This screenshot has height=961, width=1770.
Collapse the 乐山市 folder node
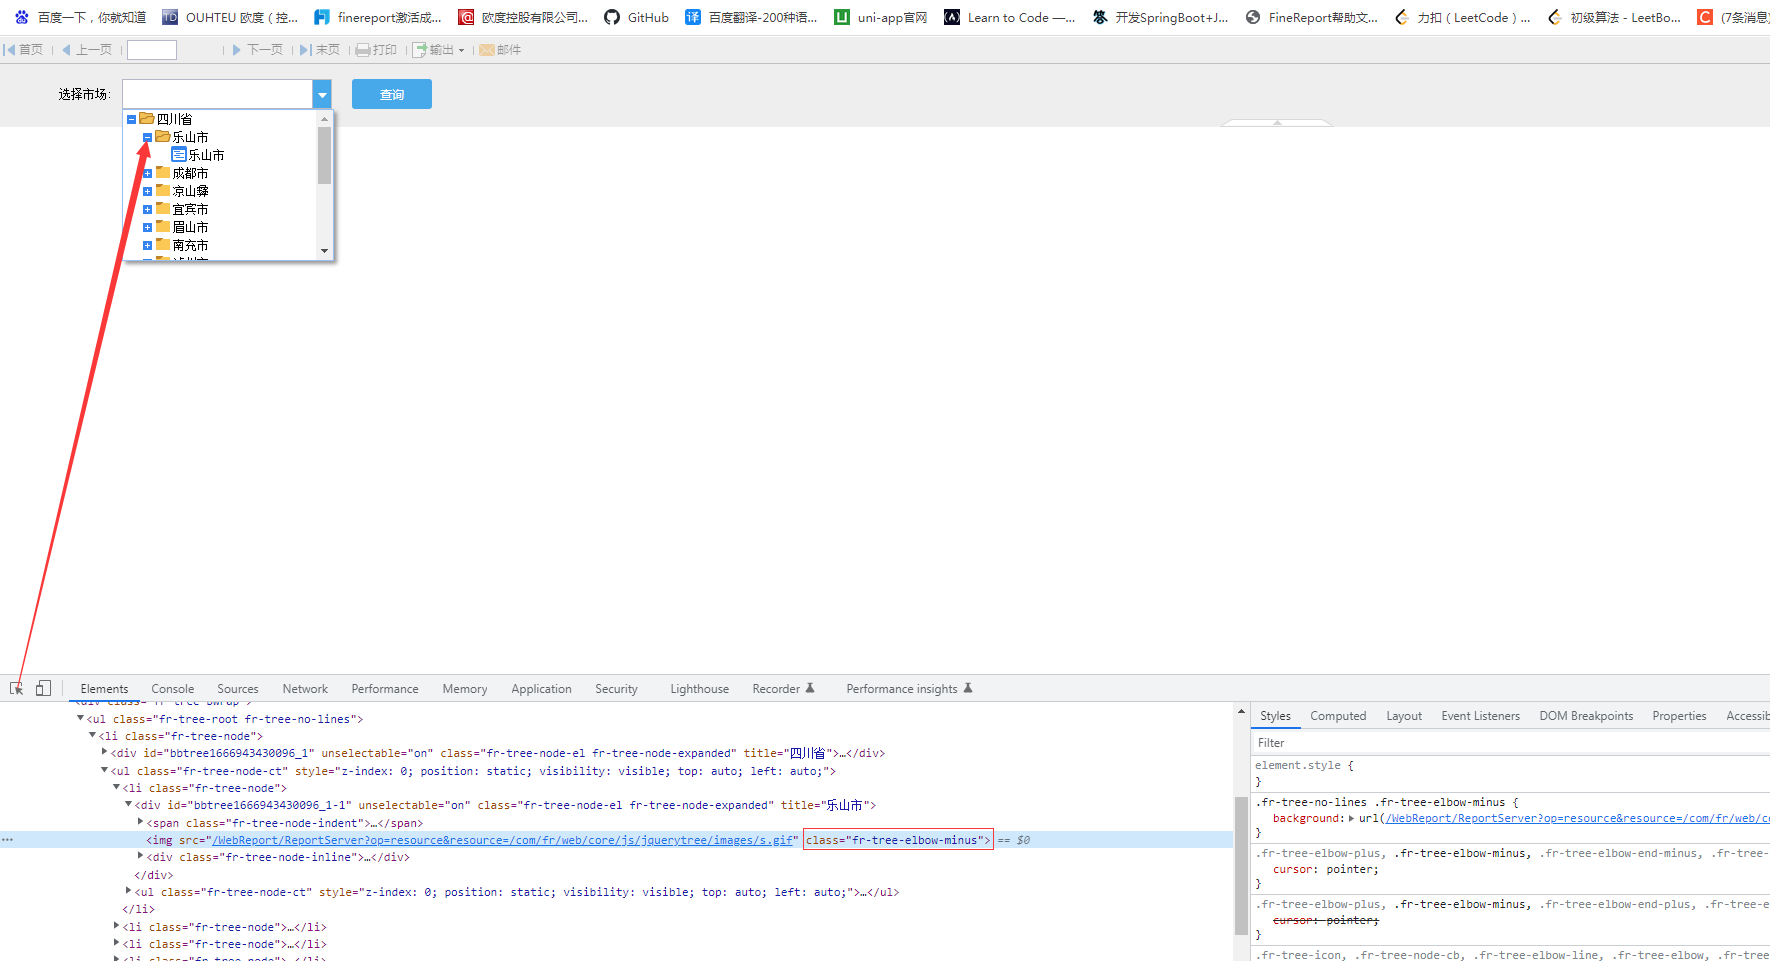click(x=147, y=137)
